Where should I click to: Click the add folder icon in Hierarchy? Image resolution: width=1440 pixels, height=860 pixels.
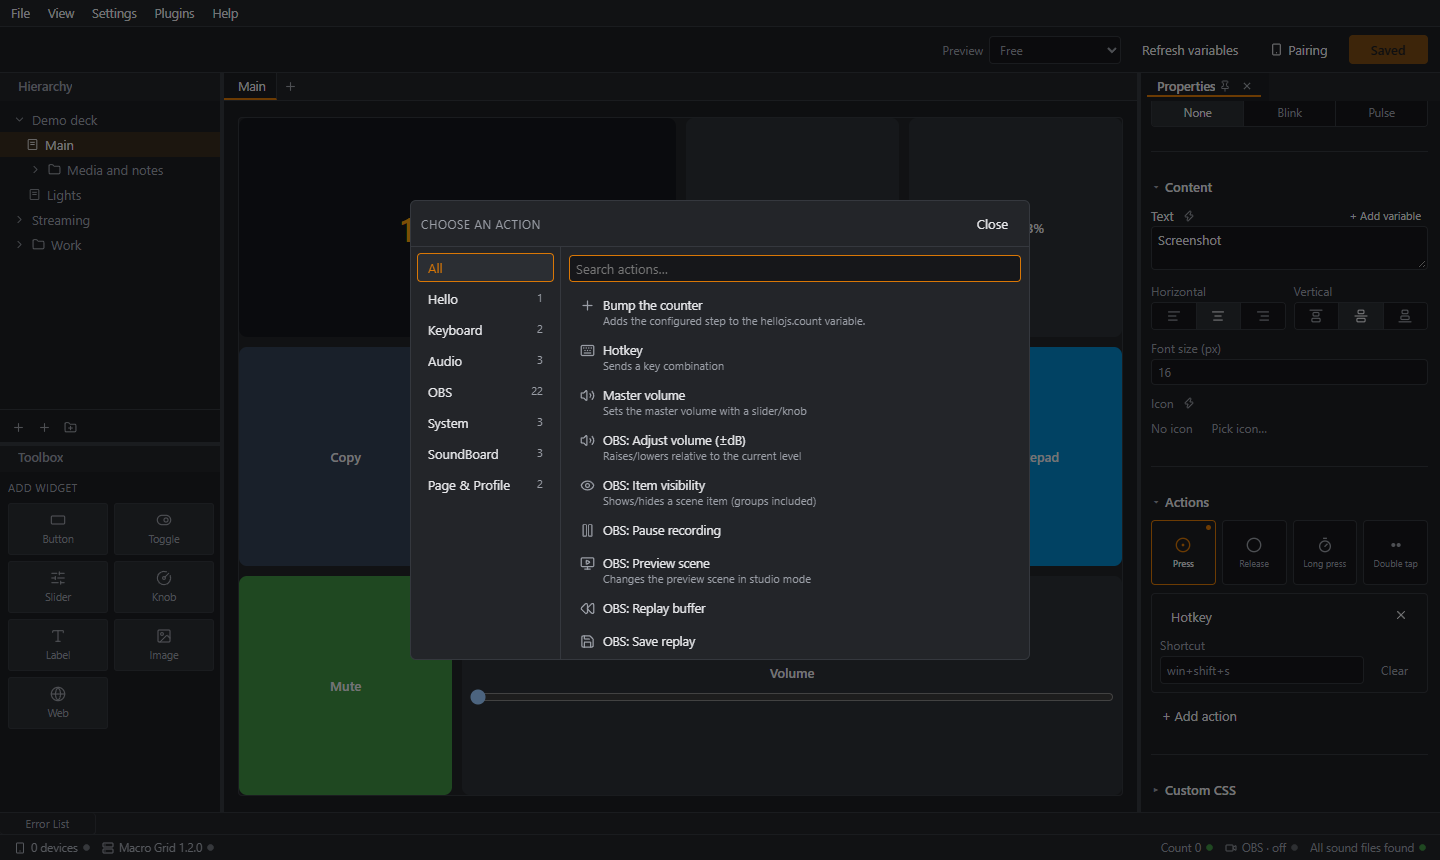coord(70,427)
